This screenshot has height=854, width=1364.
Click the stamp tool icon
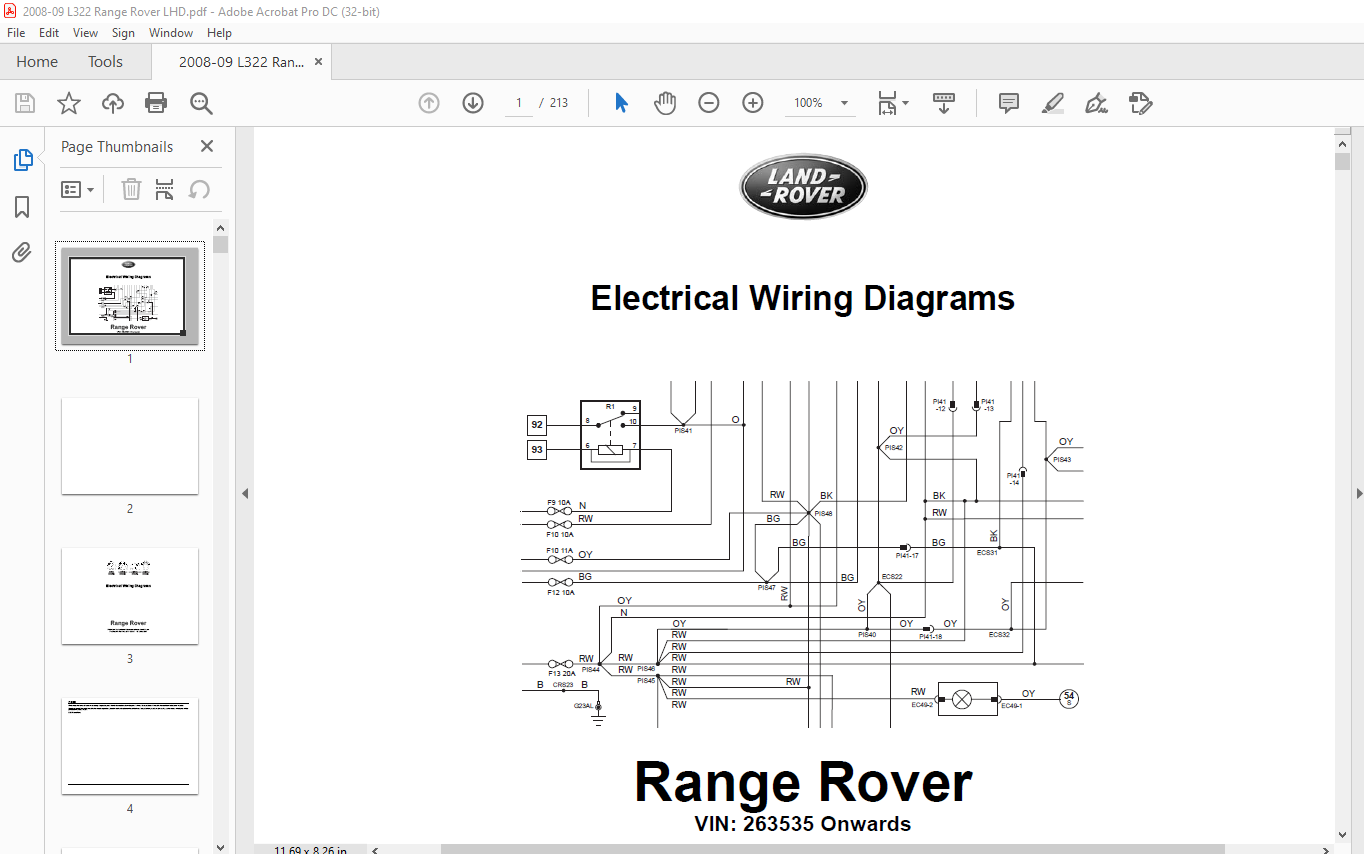(x=1140, y=103)
